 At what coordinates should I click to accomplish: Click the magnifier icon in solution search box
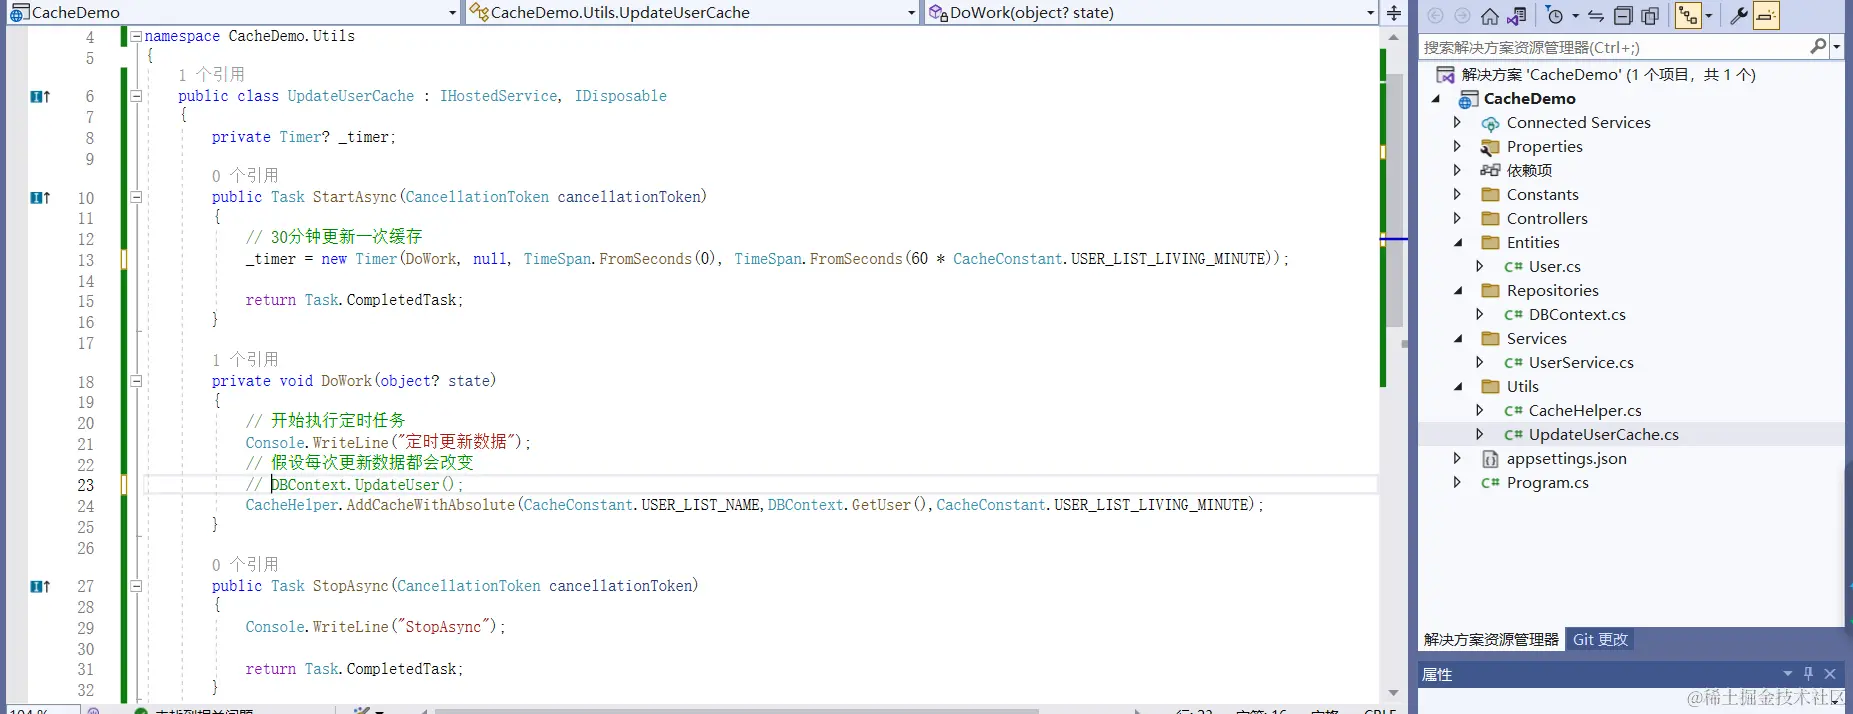tap(1818, 46)
